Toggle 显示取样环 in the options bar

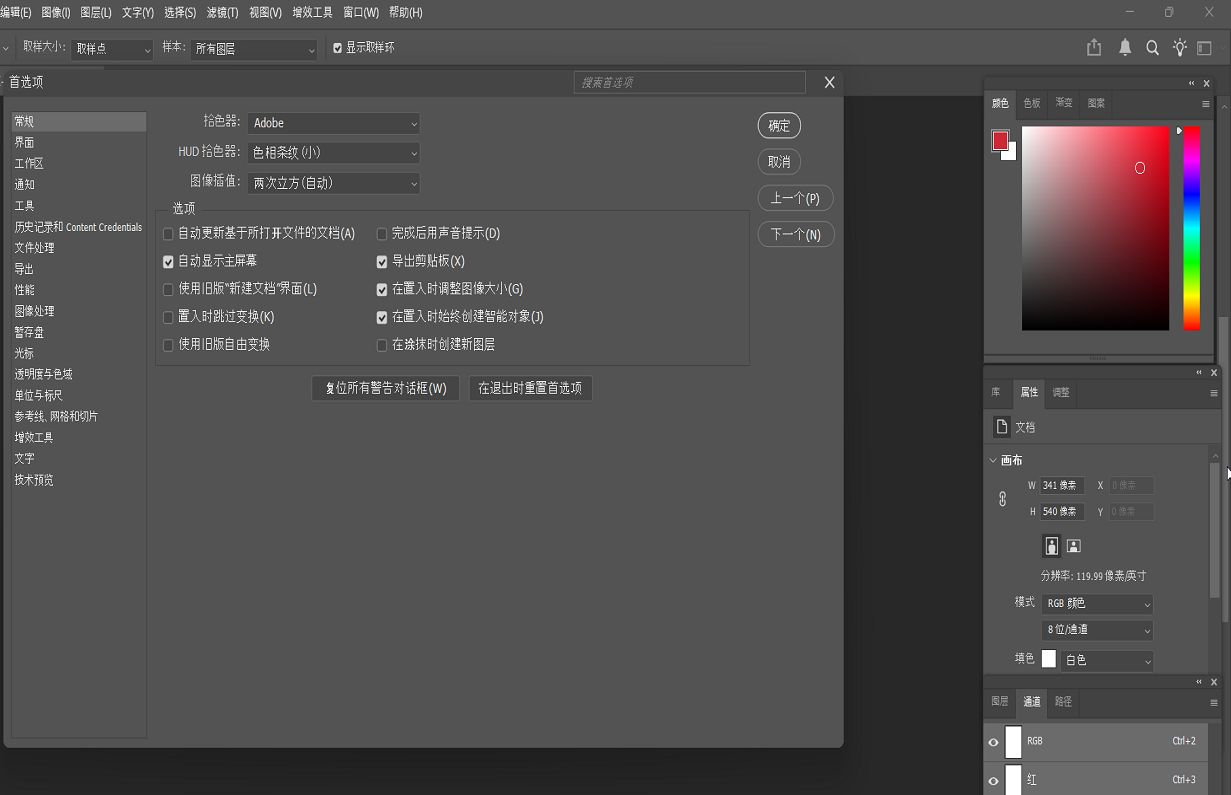click(x=337, y=46)
